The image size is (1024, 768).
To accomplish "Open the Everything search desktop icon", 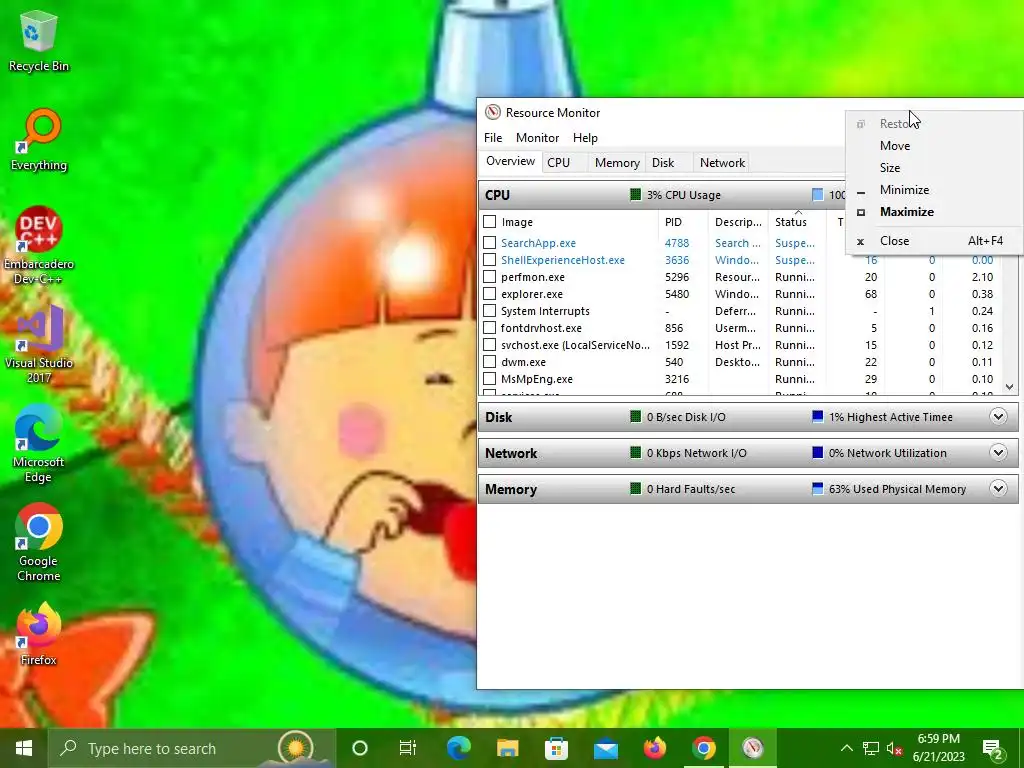I will 39,140.
